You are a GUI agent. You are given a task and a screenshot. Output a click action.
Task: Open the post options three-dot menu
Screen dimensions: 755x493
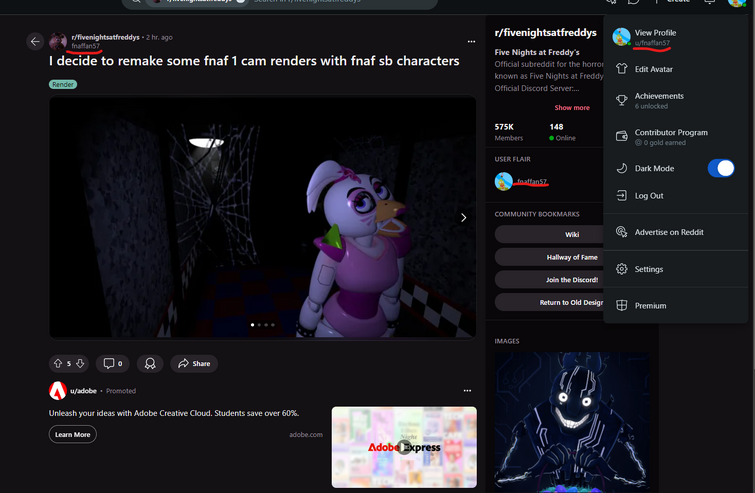coord(471,41)
